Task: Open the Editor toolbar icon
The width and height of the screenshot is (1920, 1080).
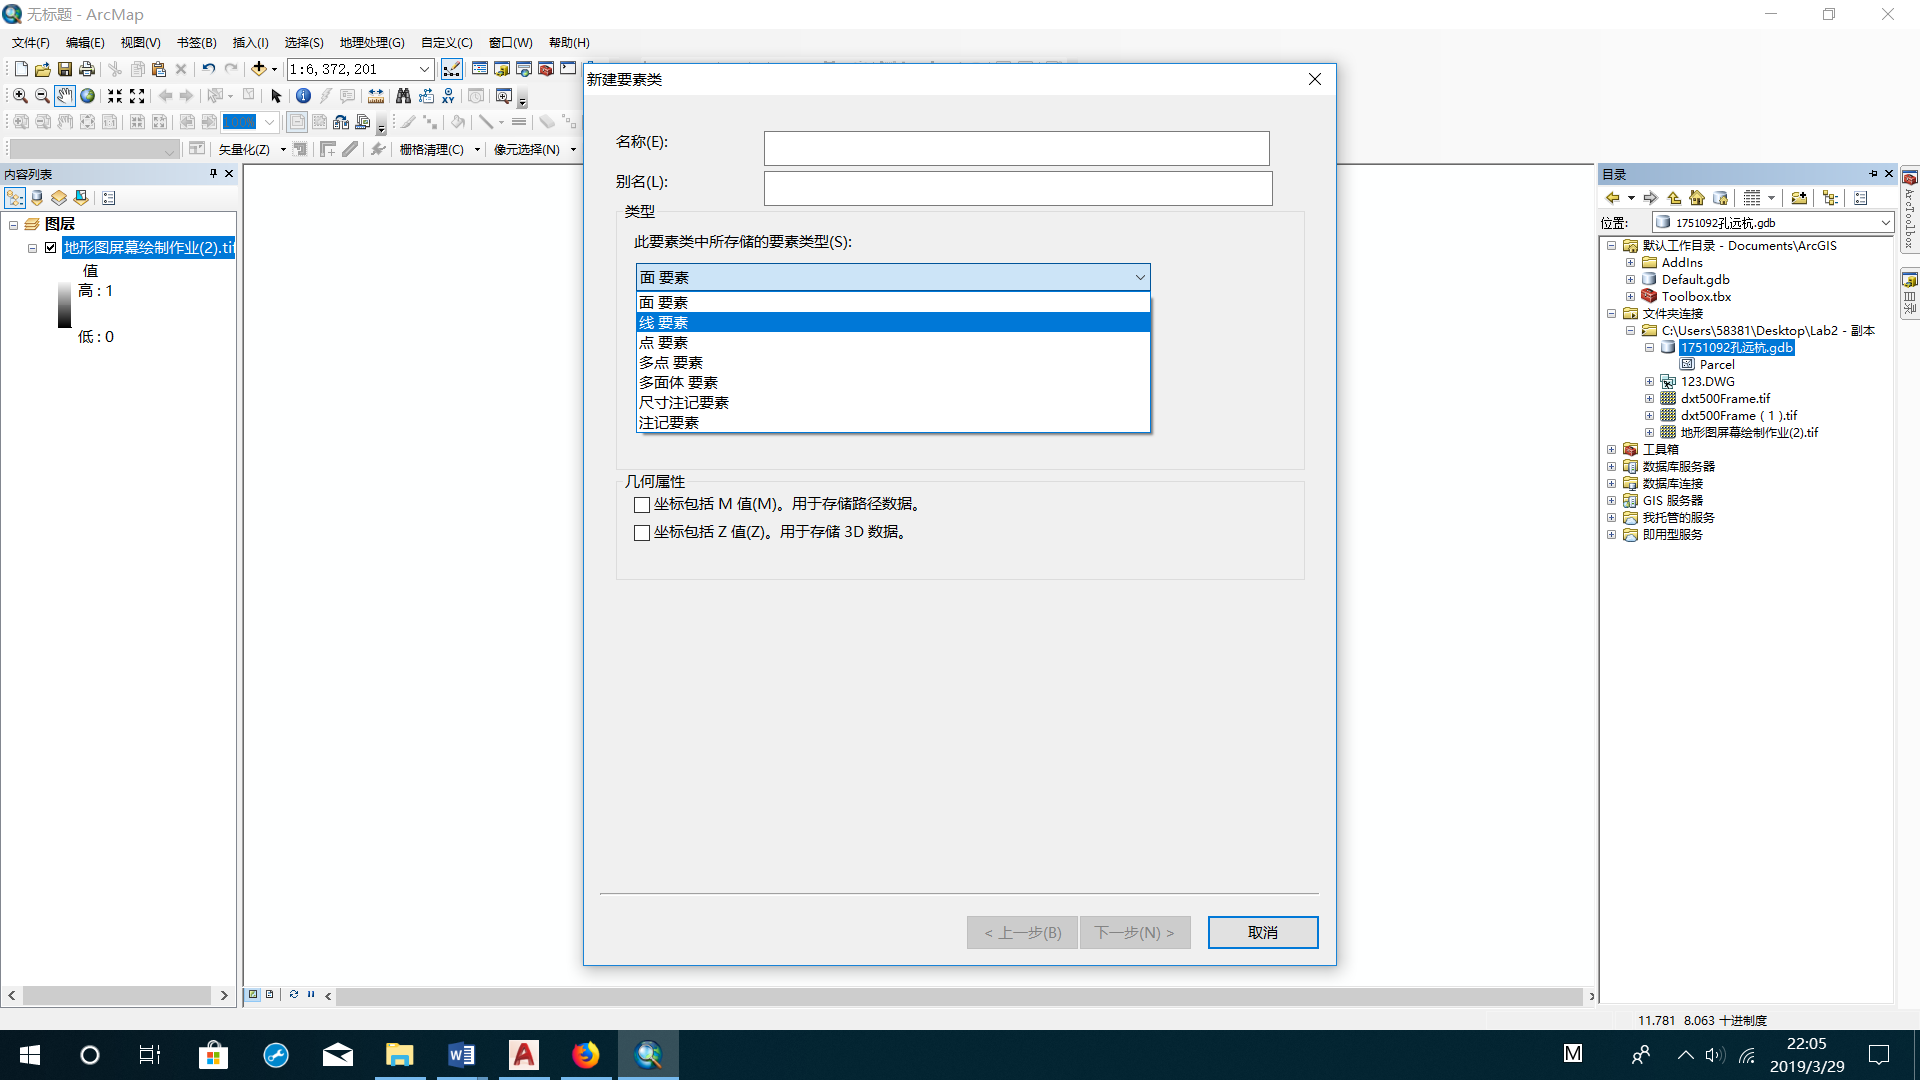Action: 452,69
